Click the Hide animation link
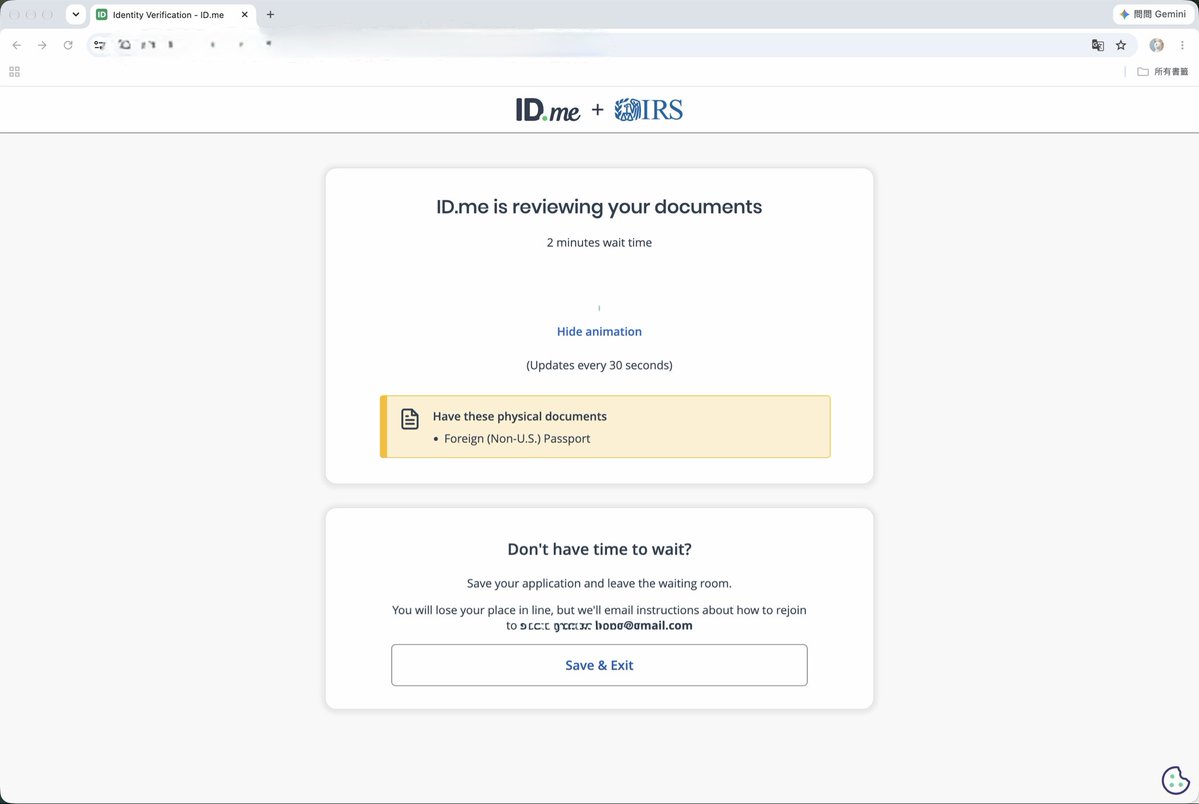The height and width of the screenshot is (804, 1199). [599, 331]
